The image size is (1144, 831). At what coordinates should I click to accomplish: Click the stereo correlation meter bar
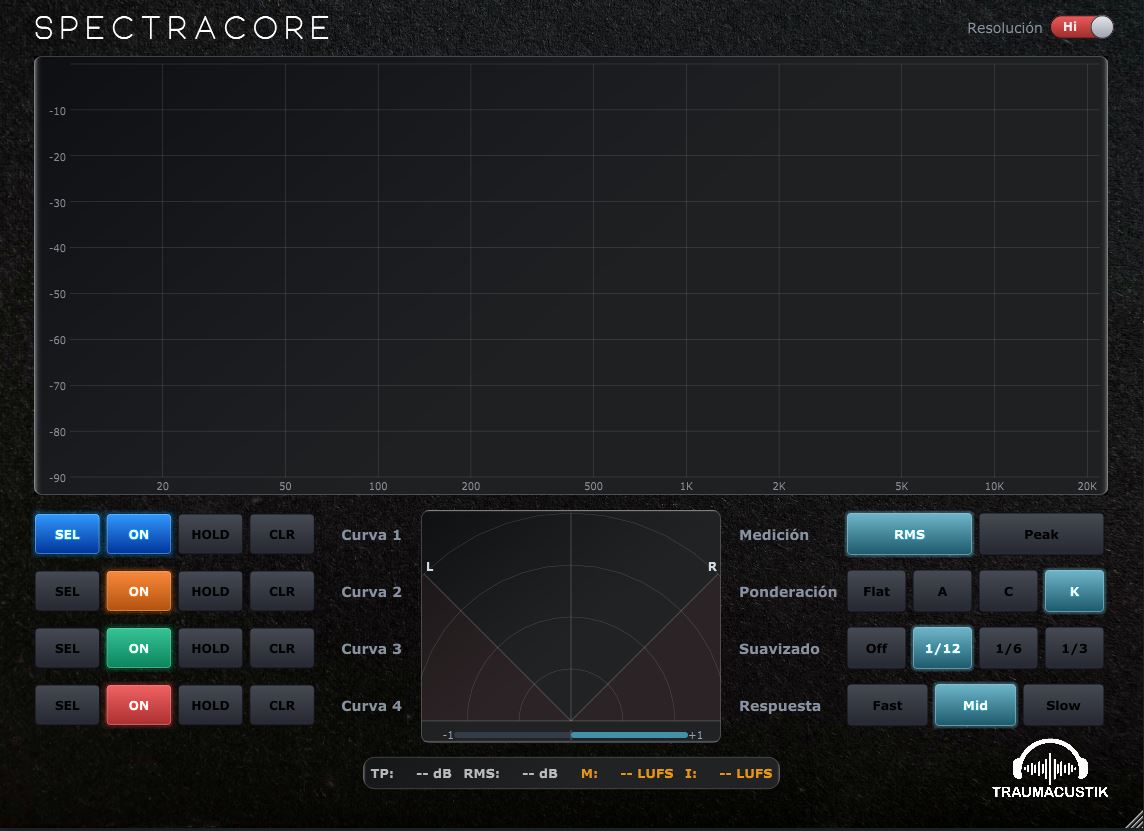pos(571,735)
